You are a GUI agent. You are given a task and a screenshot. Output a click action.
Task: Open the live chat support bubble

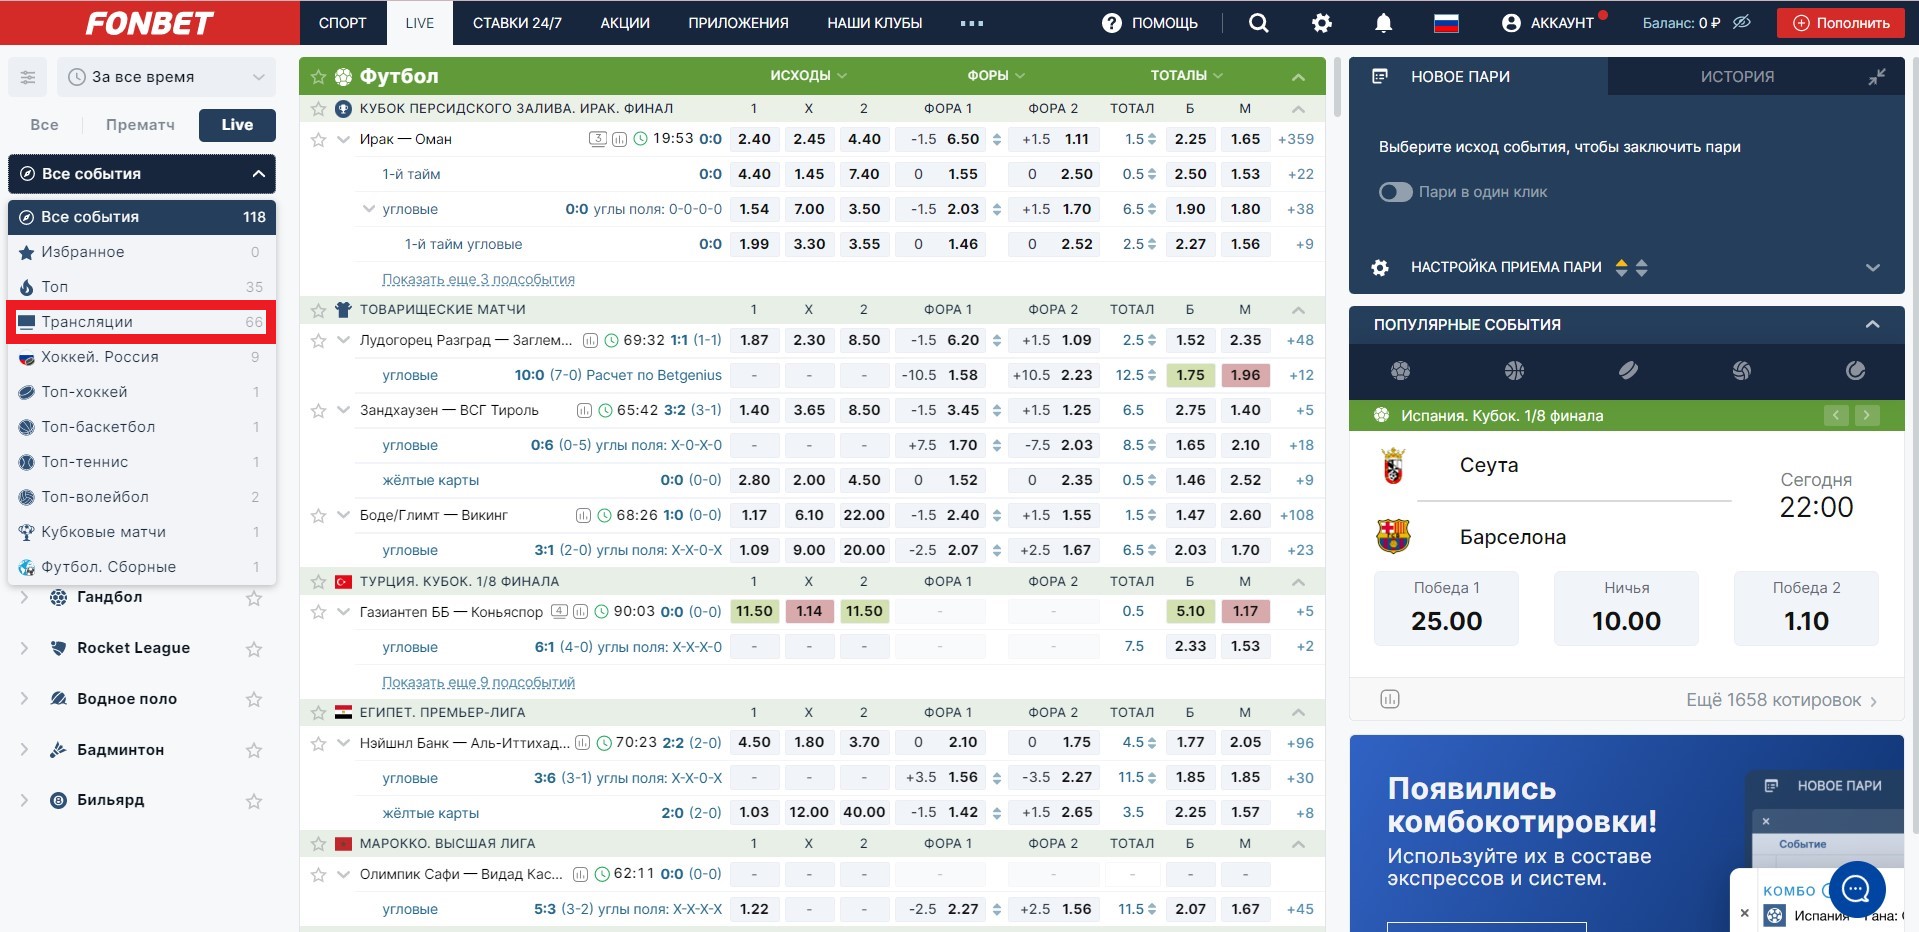coord(1857,888)
